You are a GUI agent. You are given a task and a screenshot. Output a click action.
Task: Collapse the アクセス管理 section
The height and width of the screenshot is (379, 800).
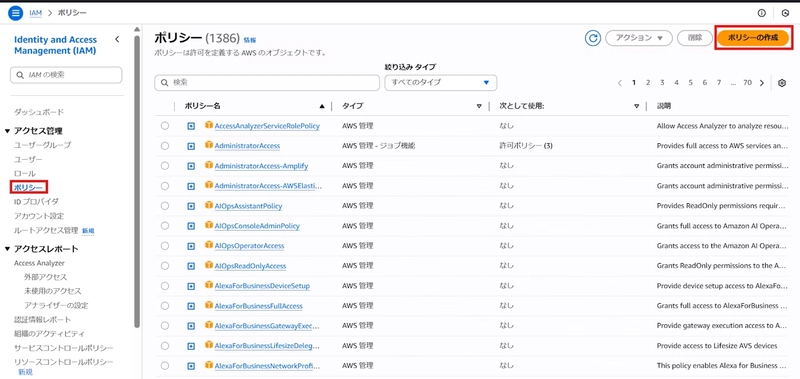(x=8, y=131)
